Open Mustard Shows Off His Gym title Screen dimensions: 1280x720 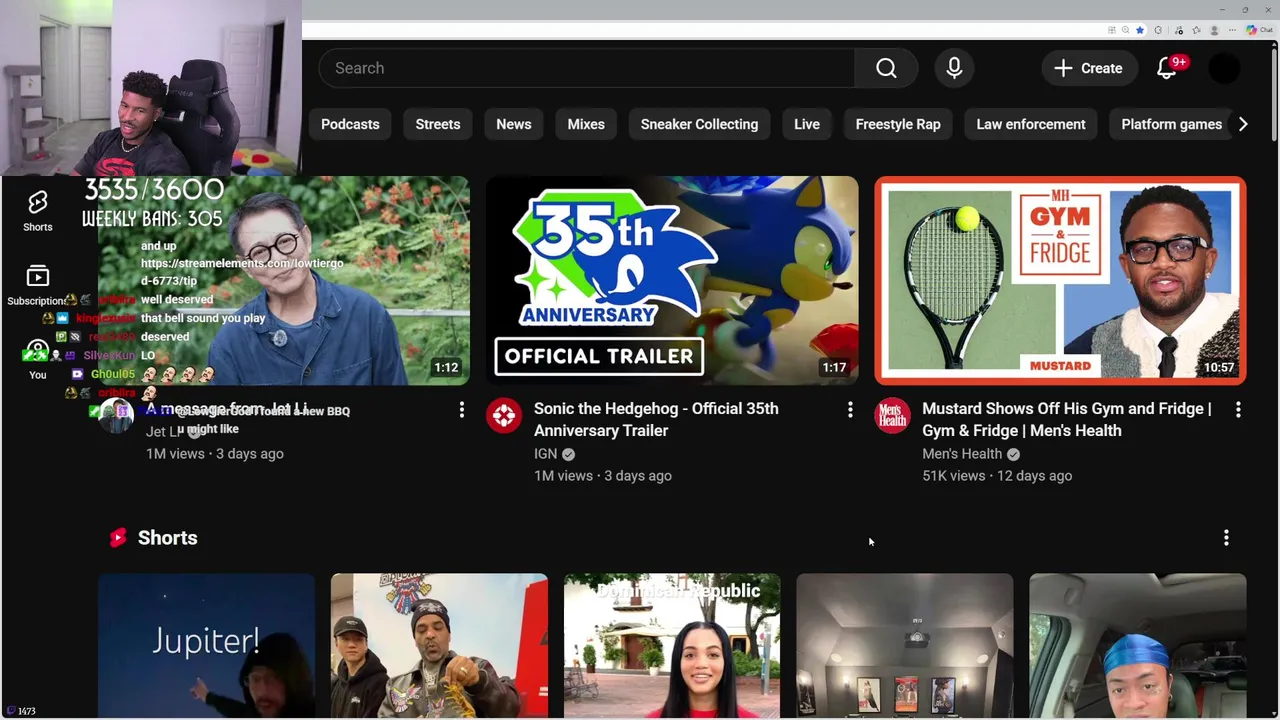pos(1067,419)
